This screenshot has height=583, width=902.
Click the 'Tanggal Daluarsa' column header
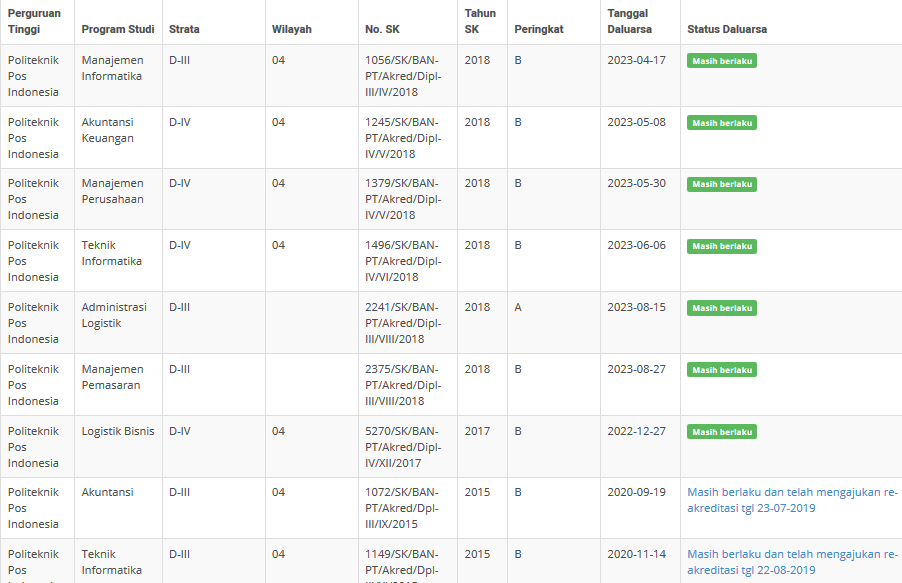(x=630, y=21)
